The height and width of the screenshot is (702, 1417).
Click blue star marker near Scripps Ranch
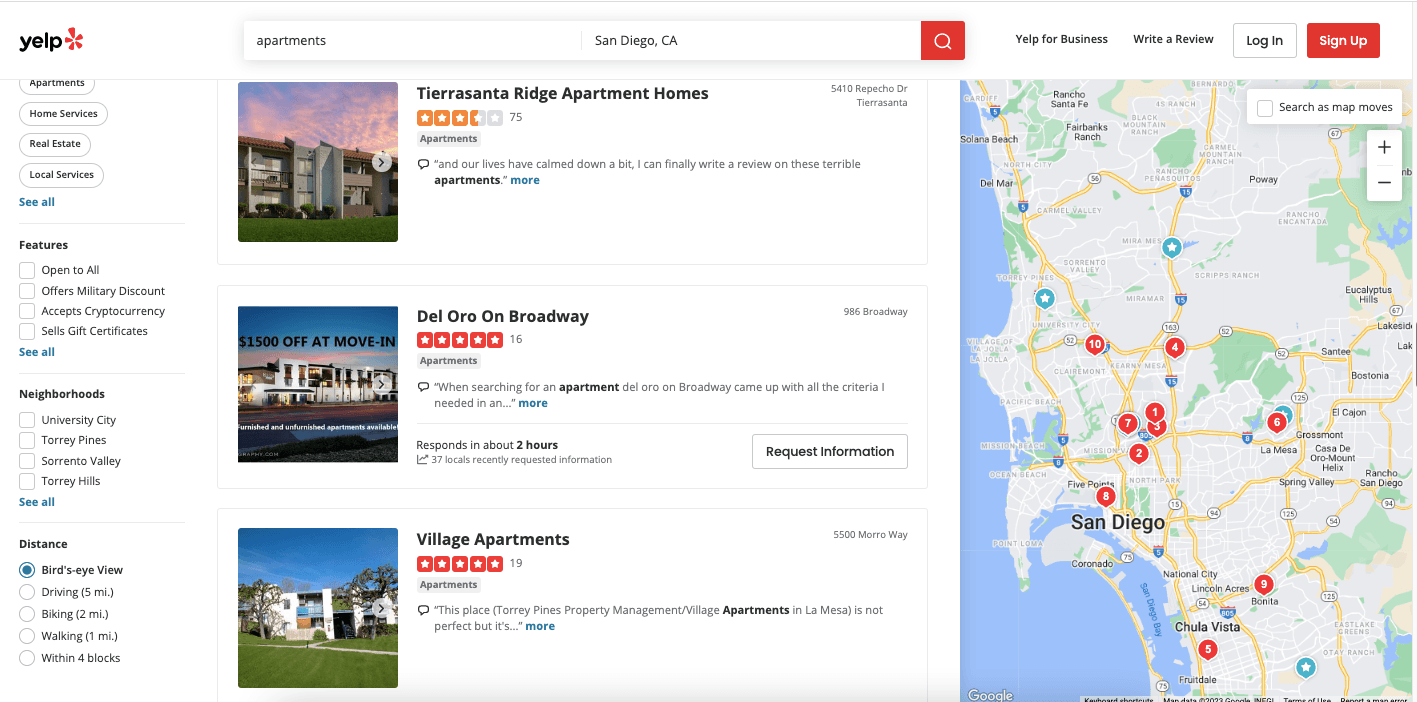[1172, 246]
